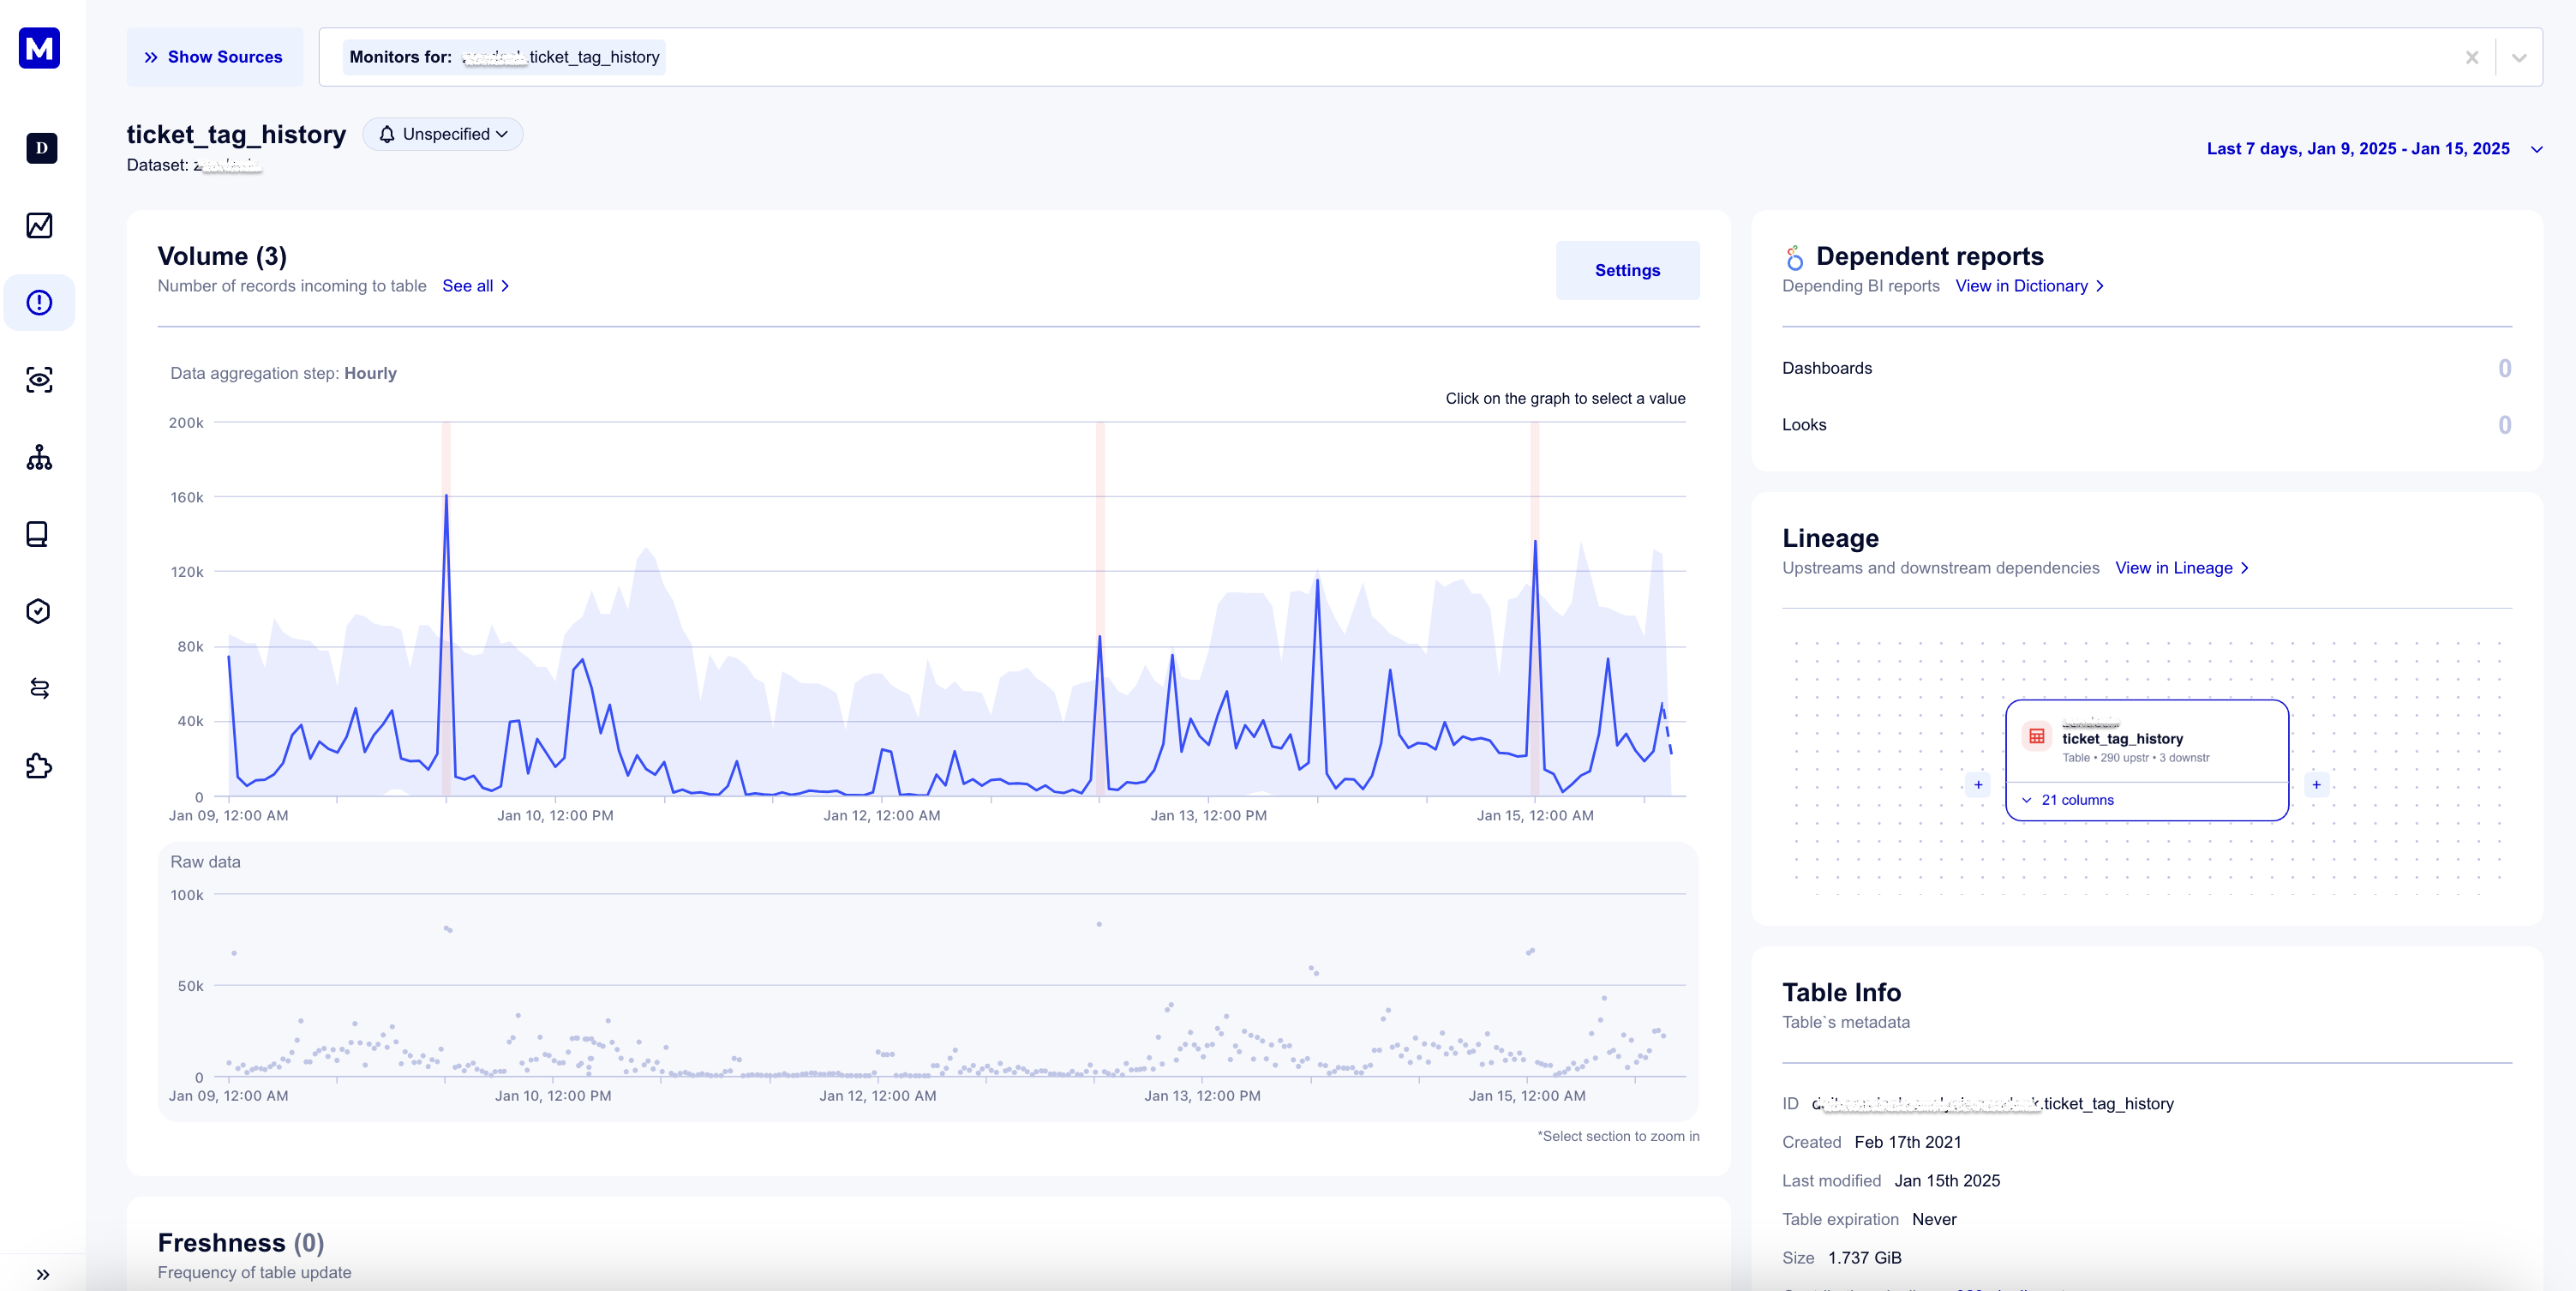
Task: Click the shield checkmark sidebar icon
Action: point(38,611)
